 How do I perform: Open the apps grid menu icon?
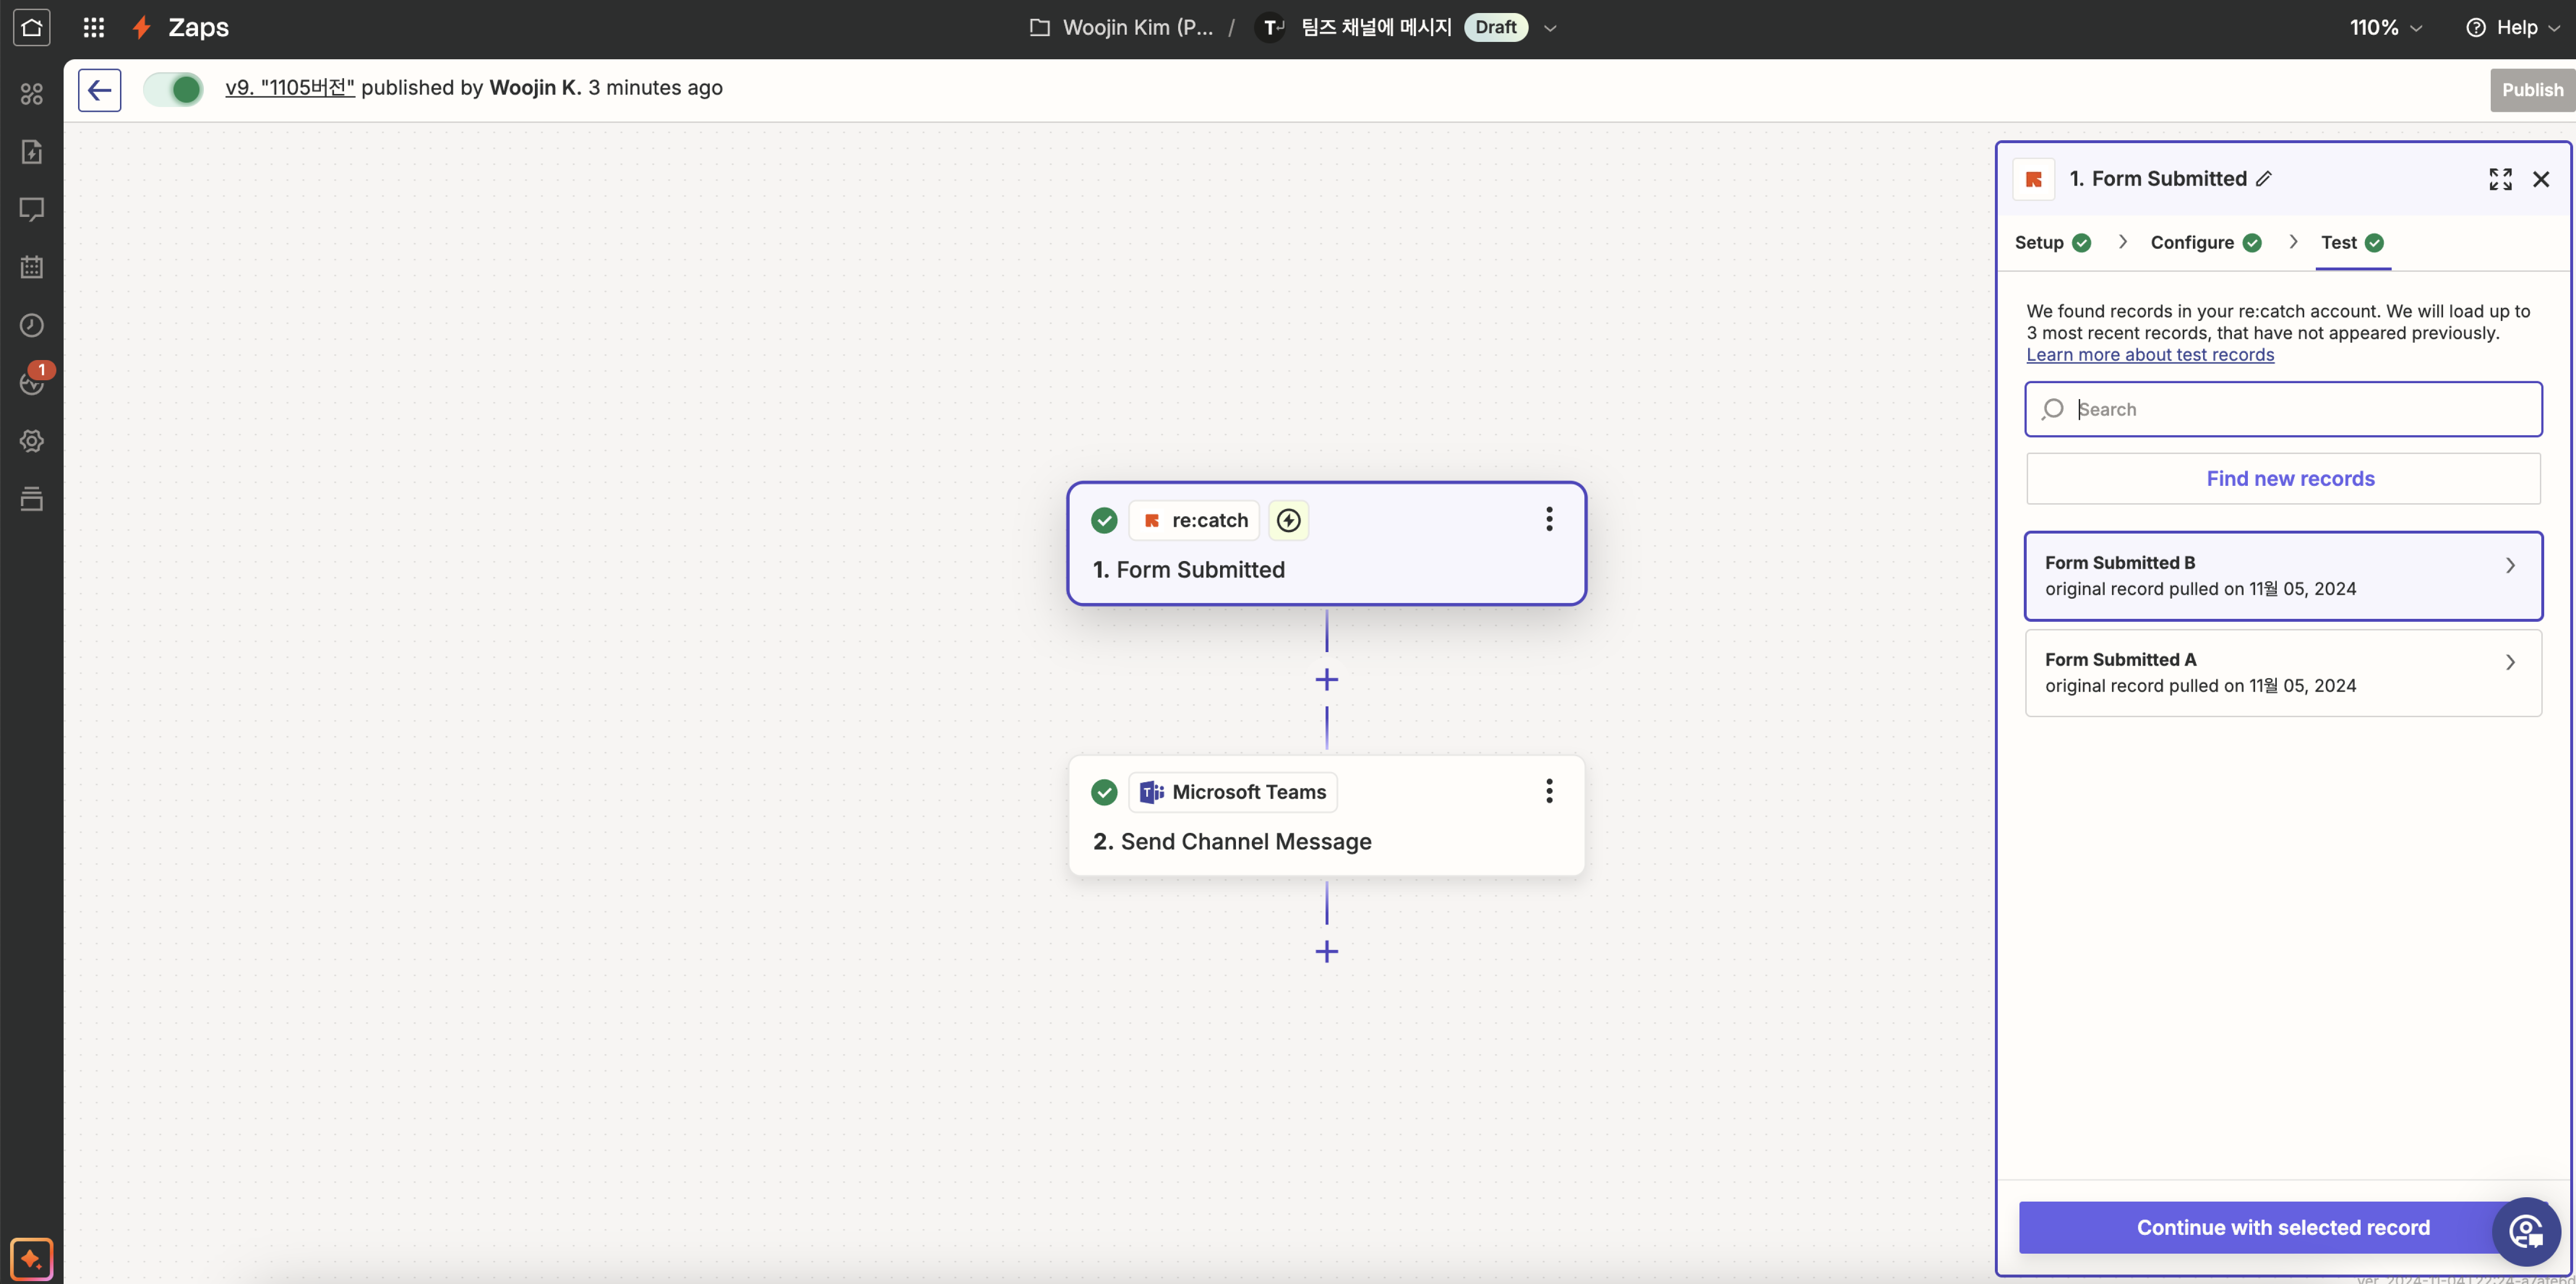(x=94, y=27)
